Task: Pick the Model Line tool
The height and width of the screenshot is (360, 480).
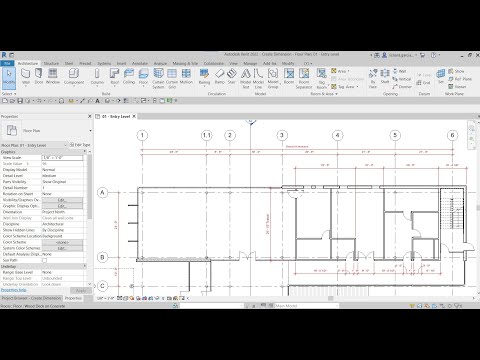Action: click(258, 79)
